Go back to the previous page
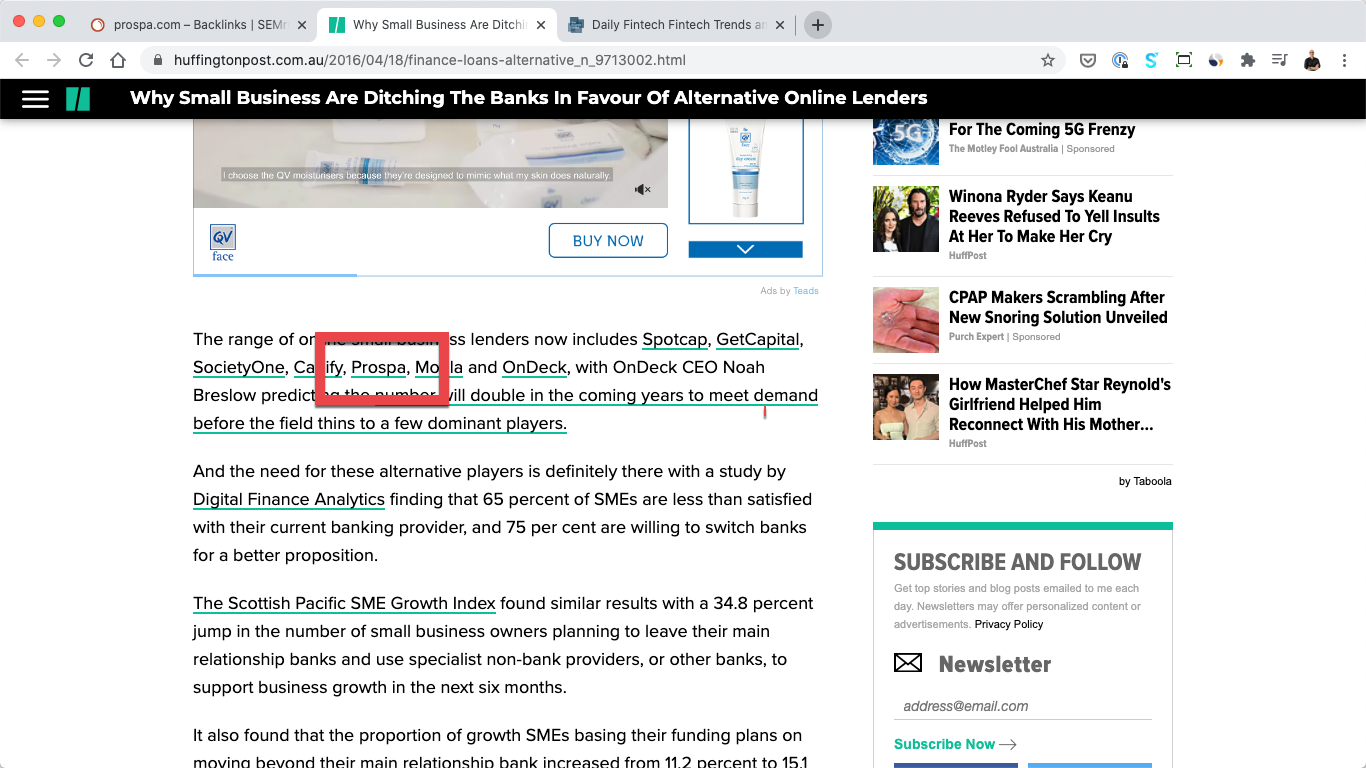The width and height of the screenshot is (1366, 768). point(22,60)
